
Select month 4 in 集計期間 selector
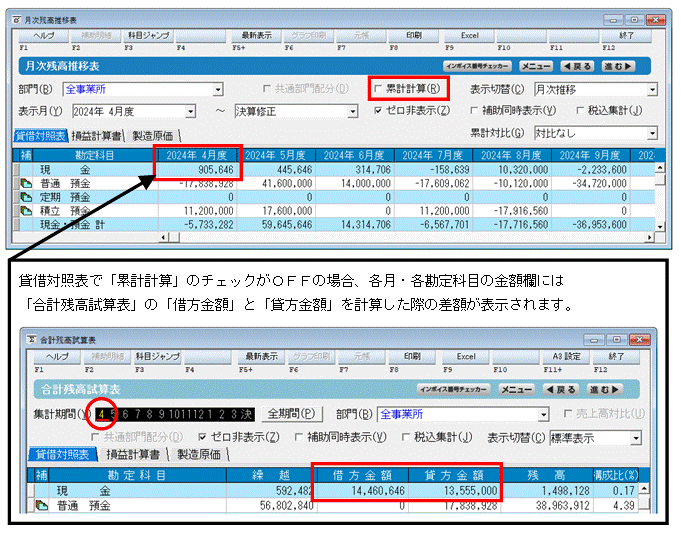pos(101,414)
